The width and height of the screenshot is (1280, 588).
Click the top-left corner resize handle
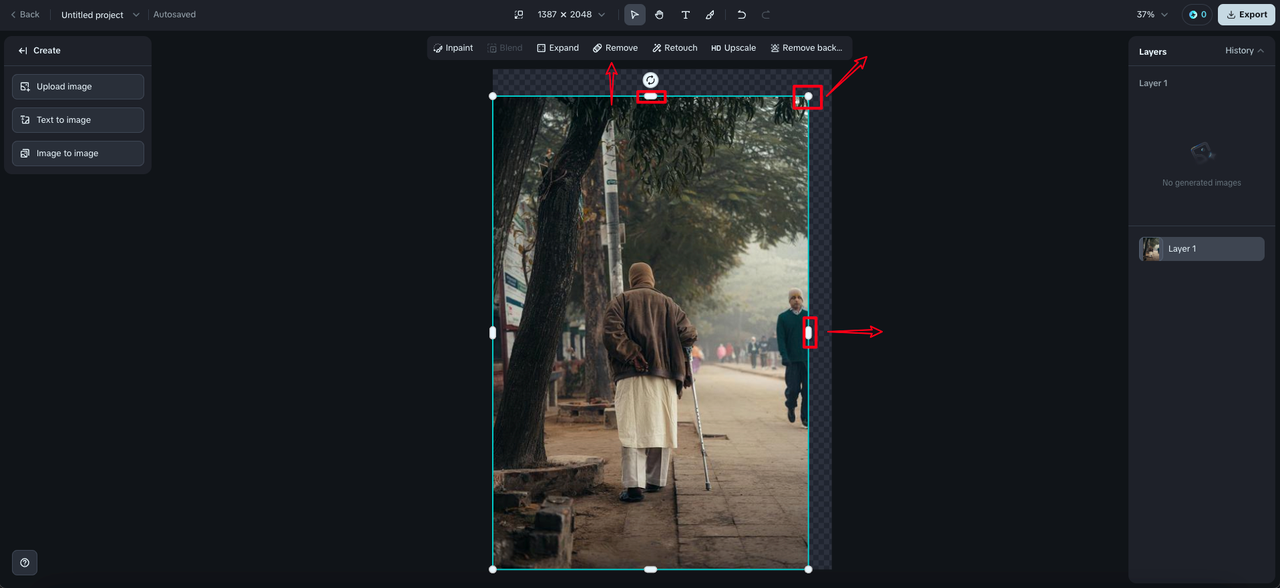[x=492, y=96]
